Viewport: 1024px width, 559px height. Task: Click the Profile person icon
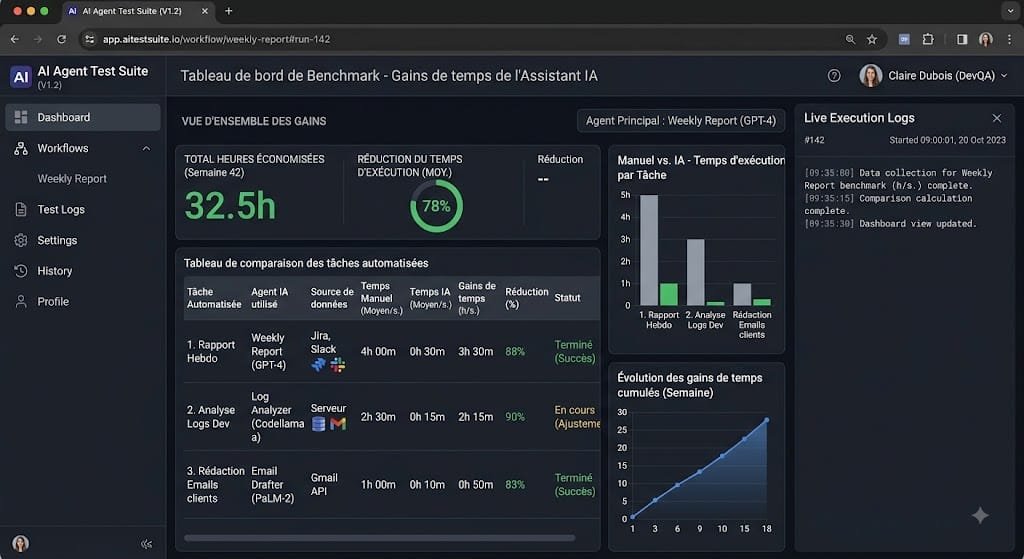[x=21, y=301]
